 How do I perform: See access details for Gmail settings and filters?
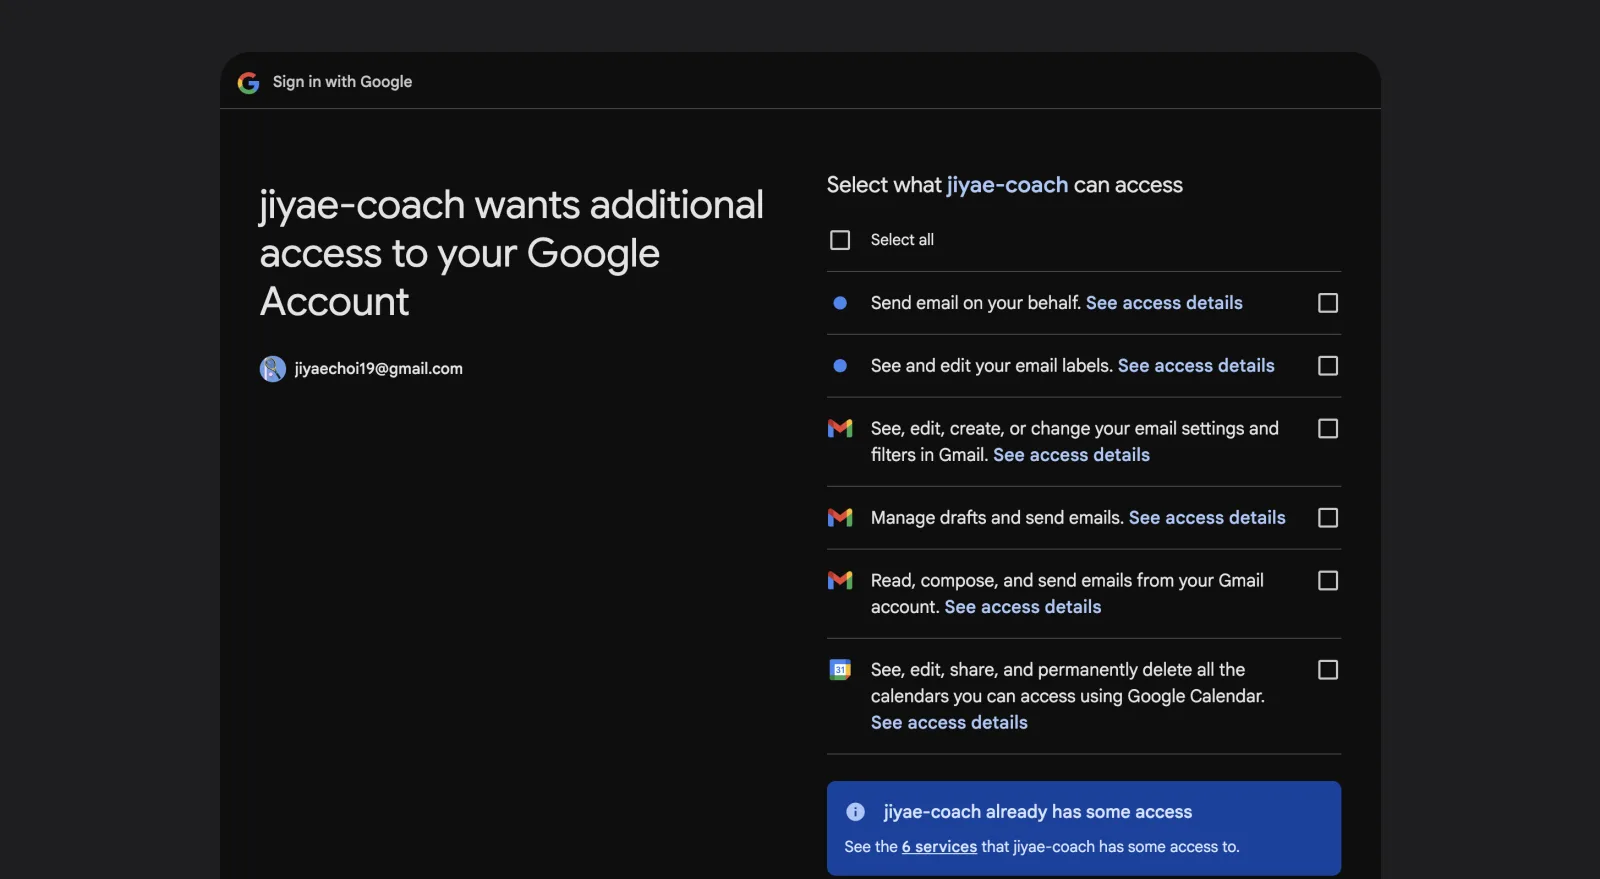(x=1071, y=455)
